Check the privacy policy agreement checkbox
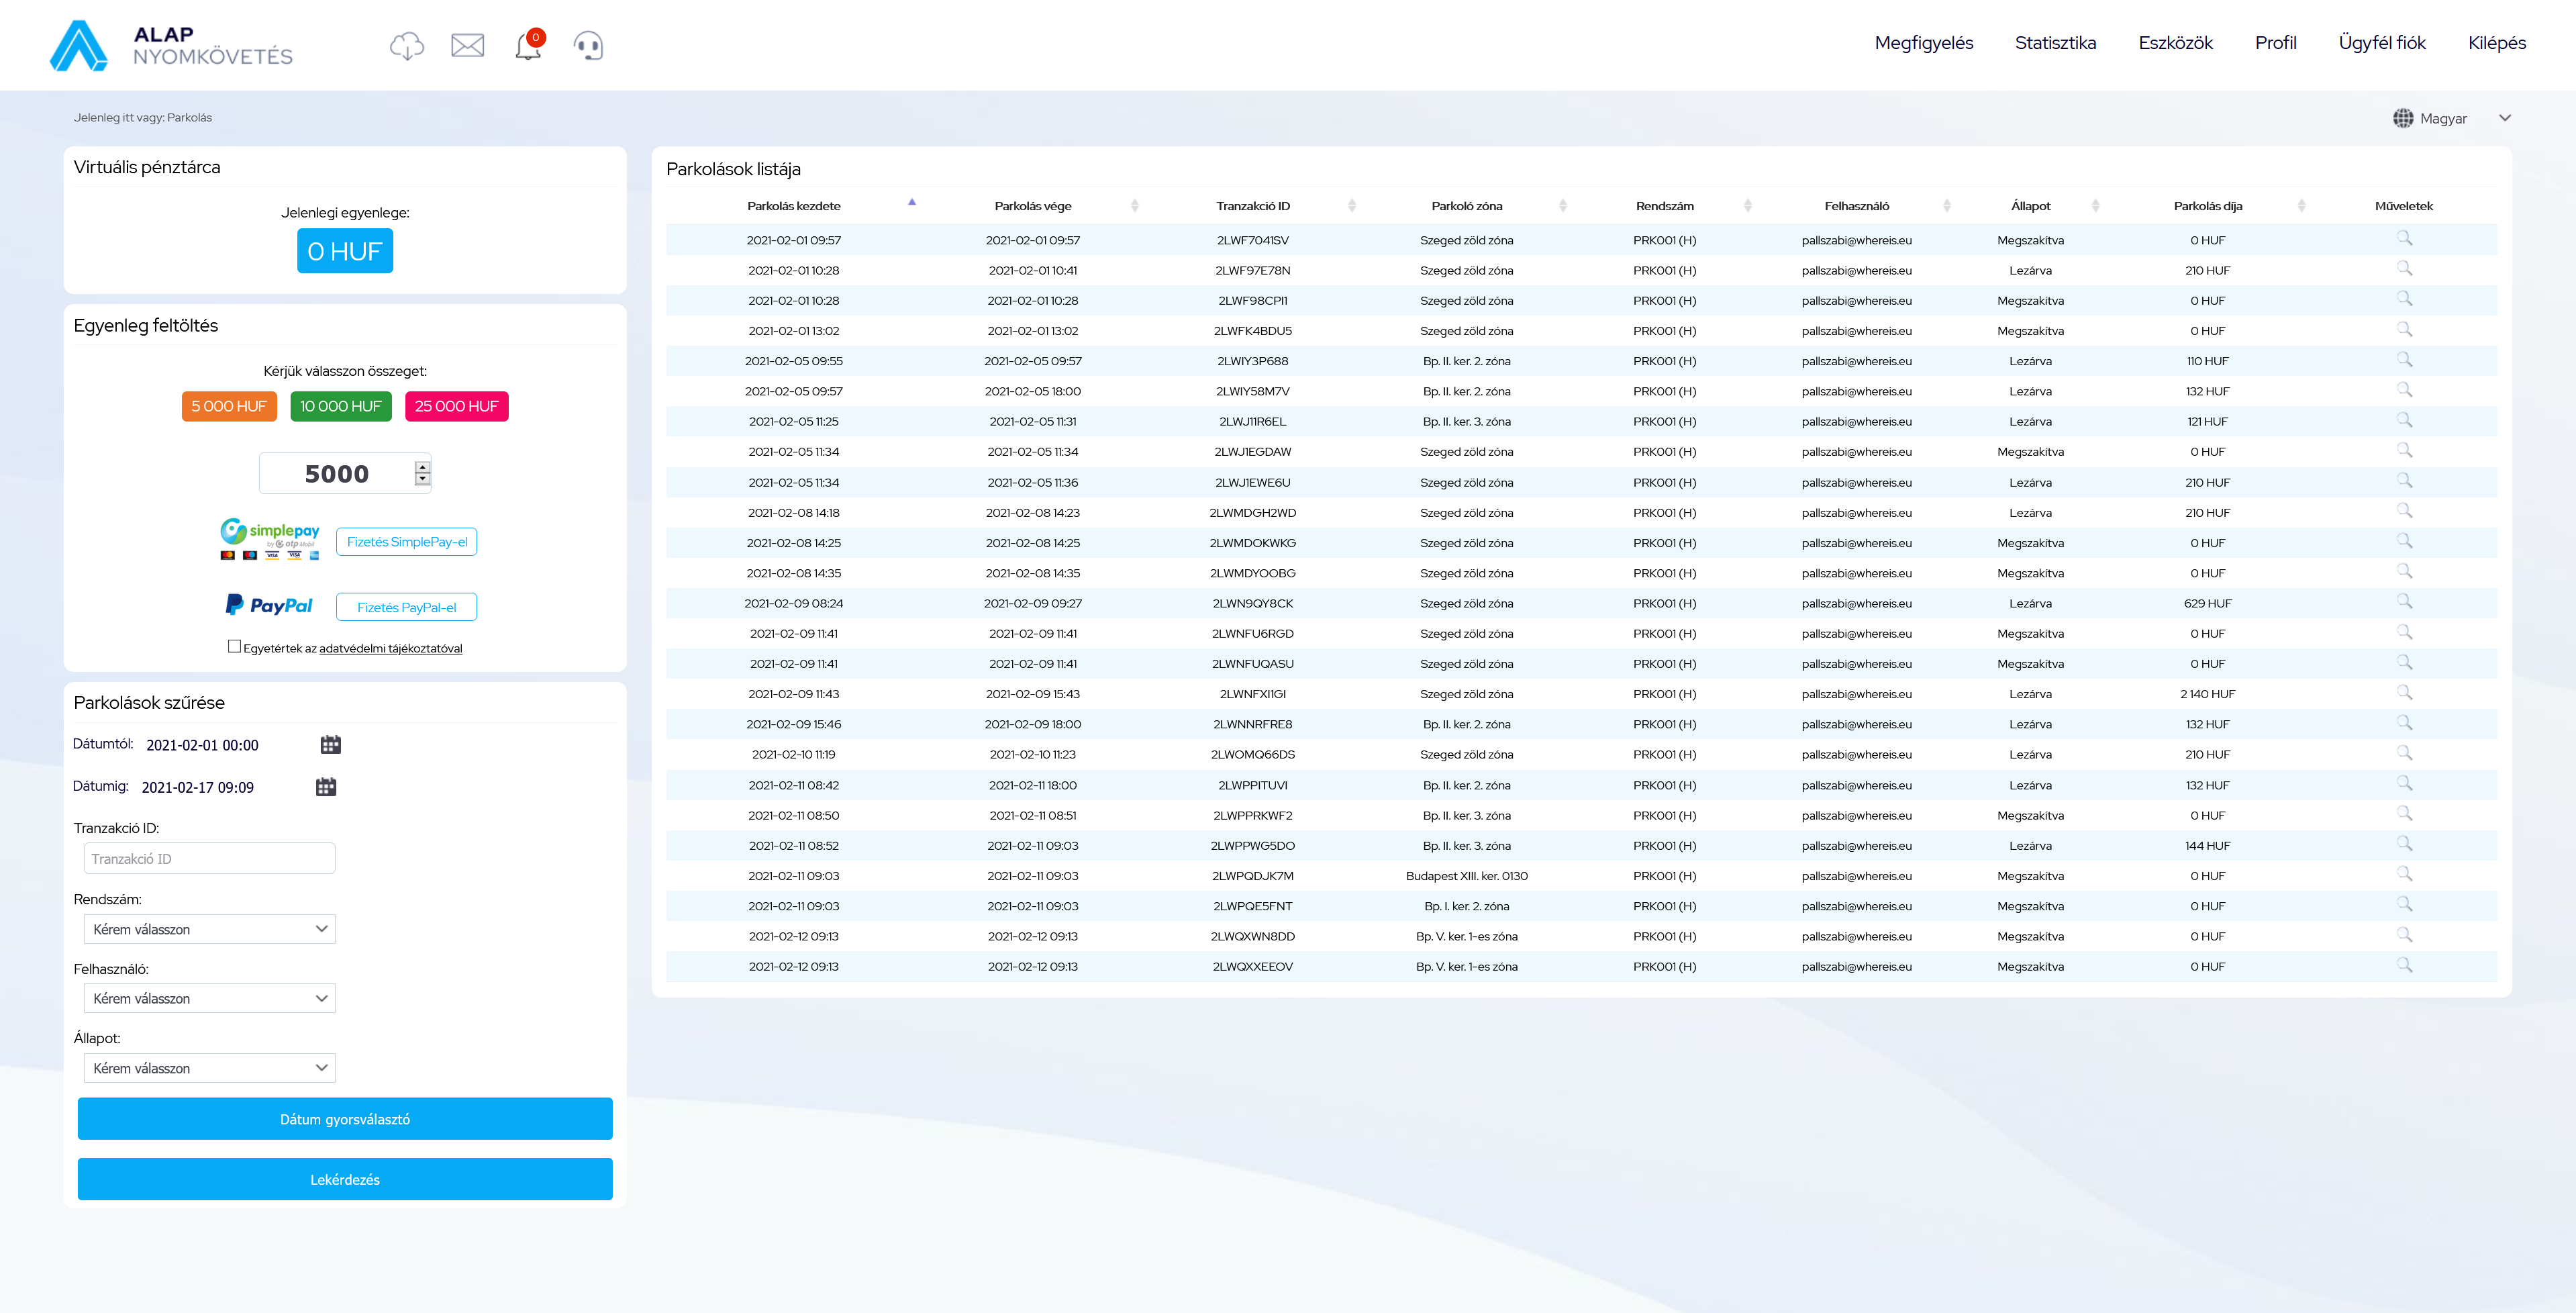 click(x=234, y=647)
